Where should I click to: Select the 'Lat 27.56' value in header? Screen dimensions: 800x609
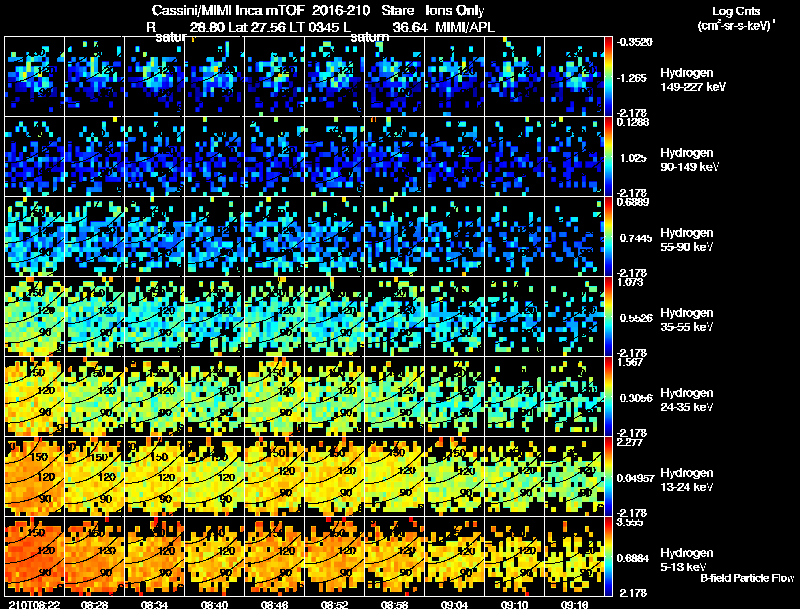pyautogui.click(x=259, y=28)
